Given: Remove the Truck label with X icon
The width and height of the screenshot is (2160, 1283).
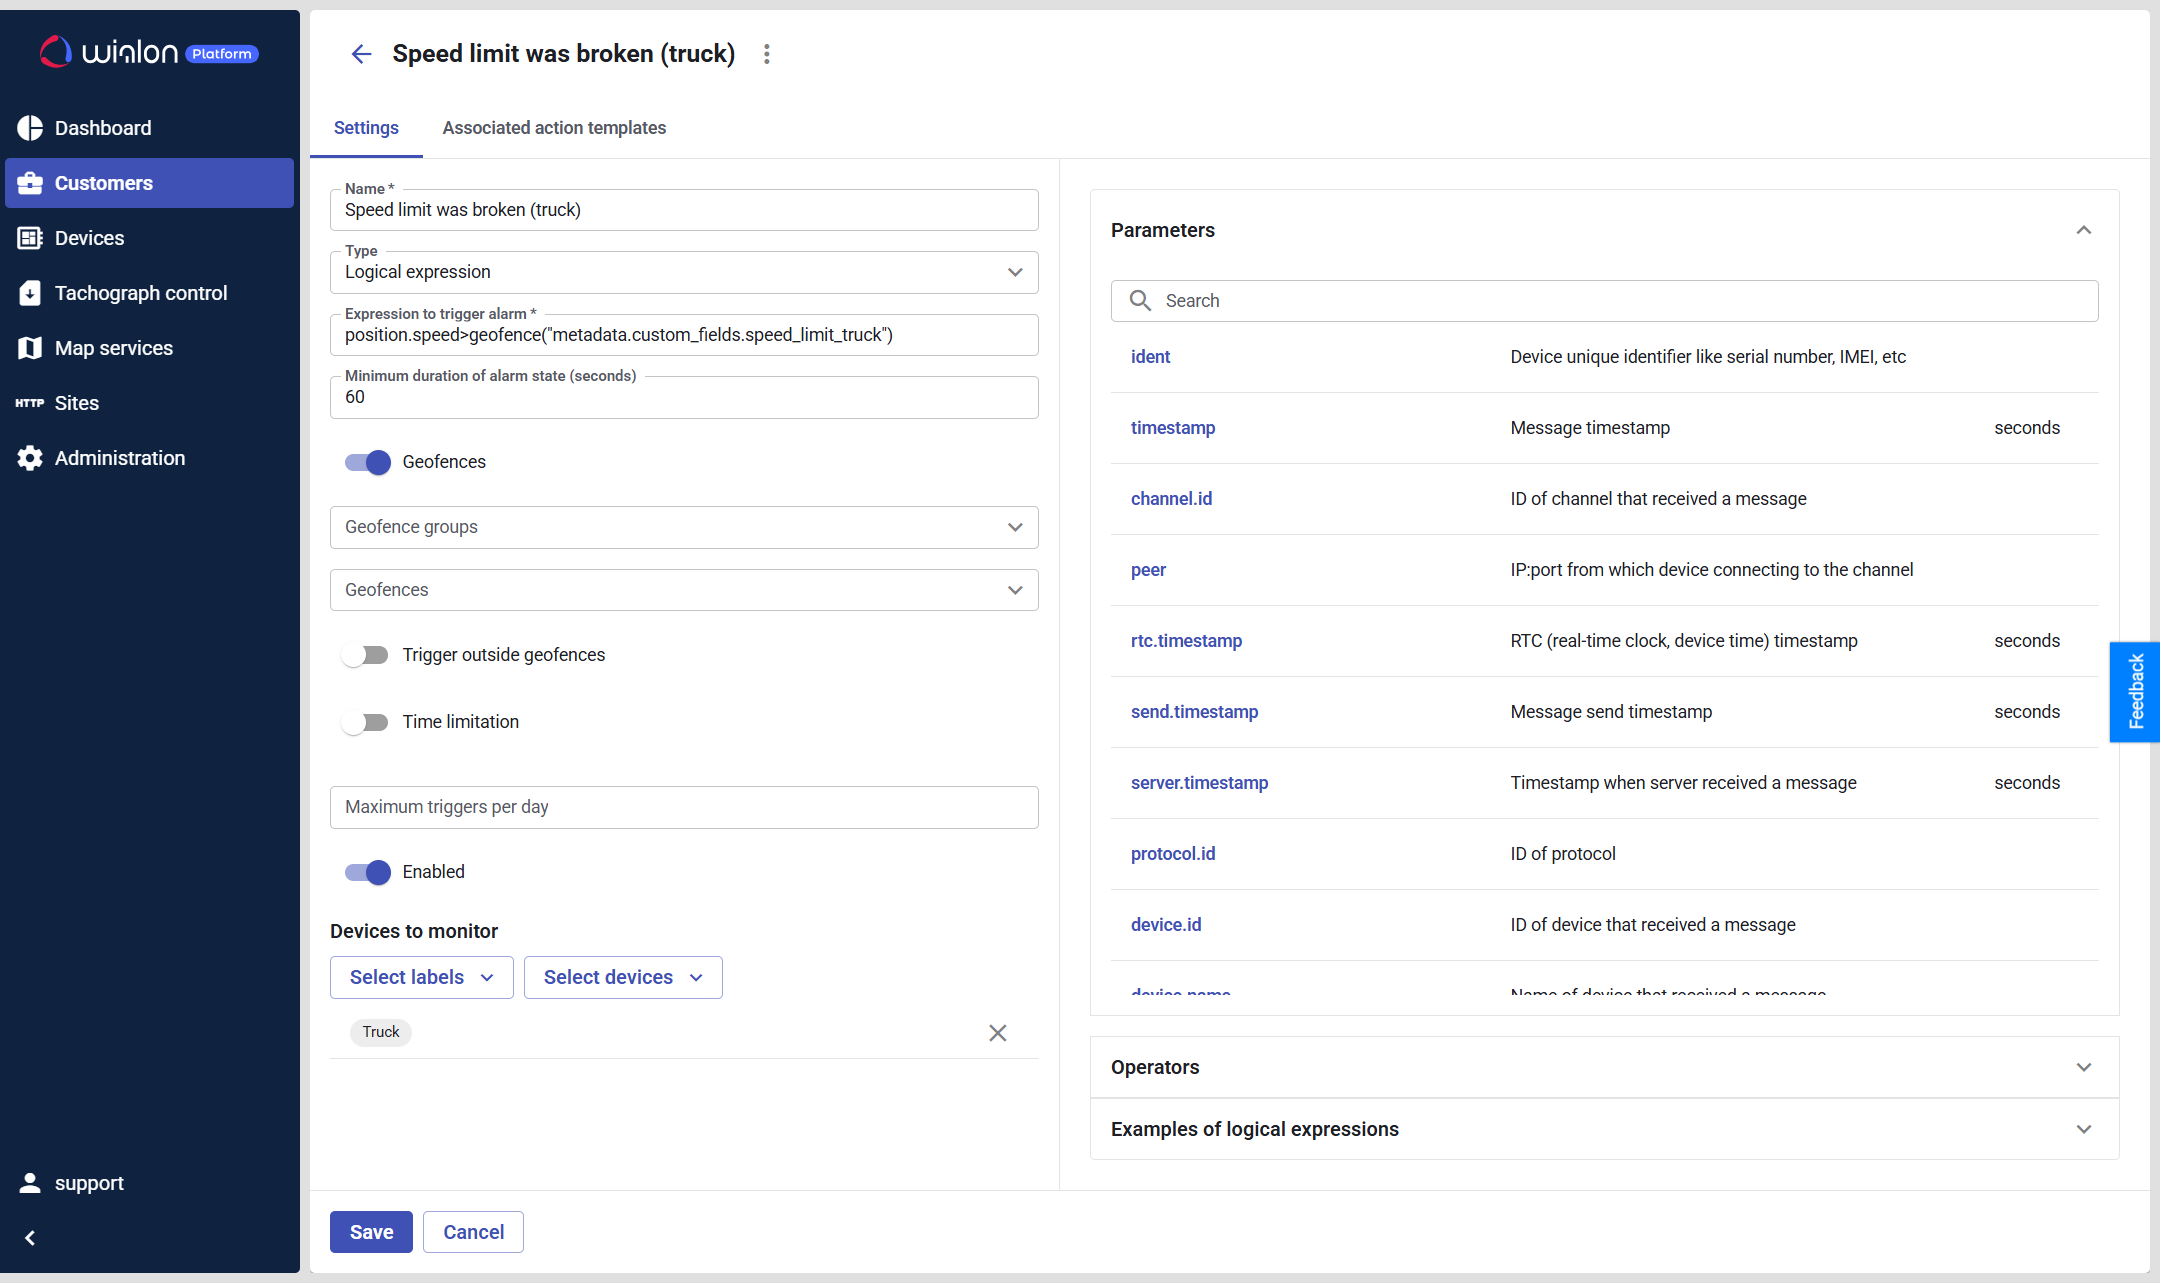Looking at the screenshot, I should [x=997, y=1033].
